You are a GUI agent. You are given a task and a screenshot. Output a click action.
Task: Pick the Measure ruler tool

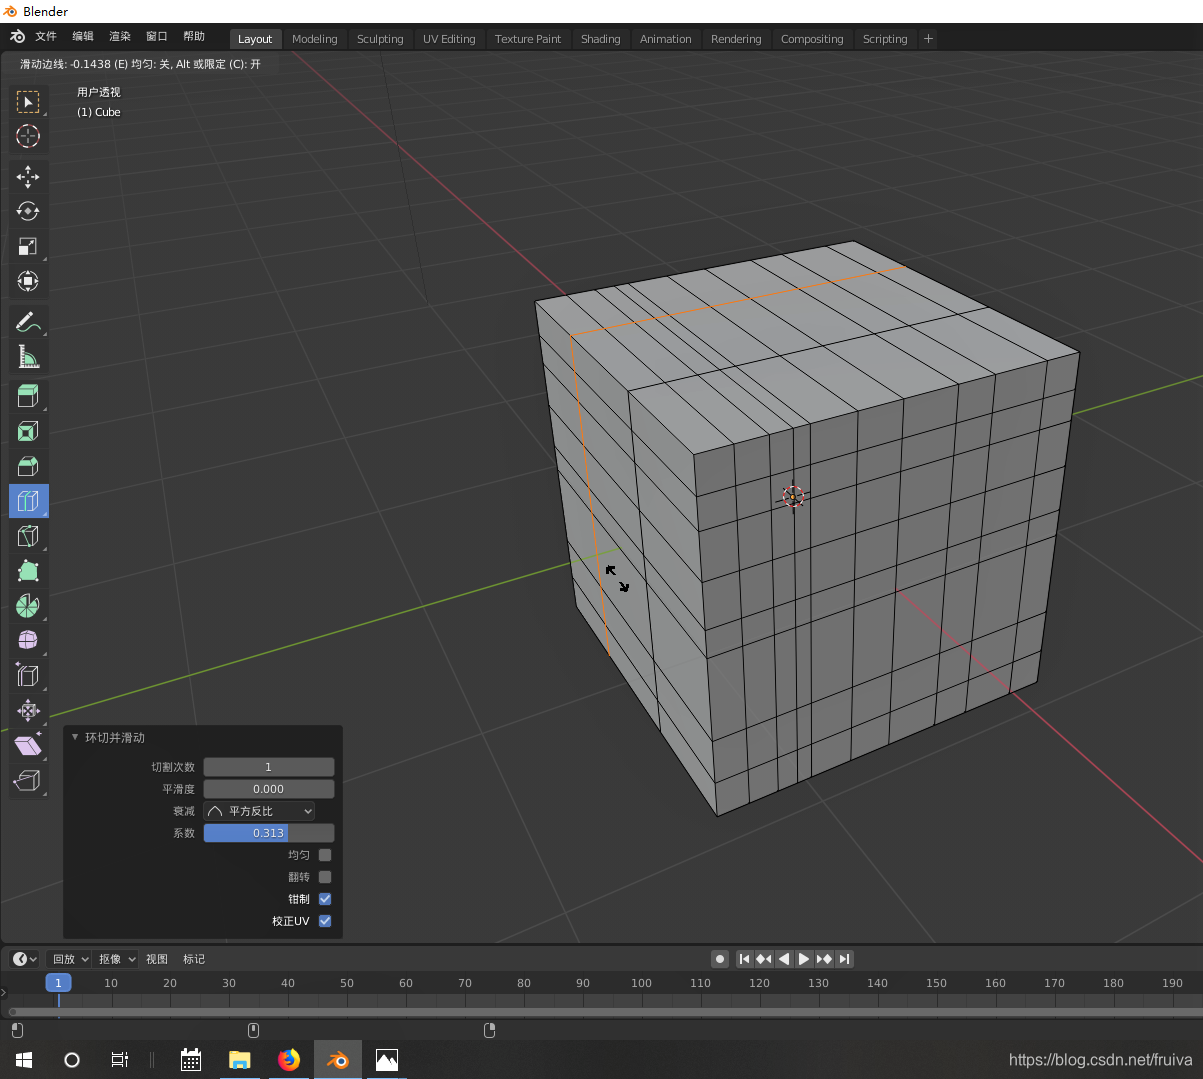[28, 357]
